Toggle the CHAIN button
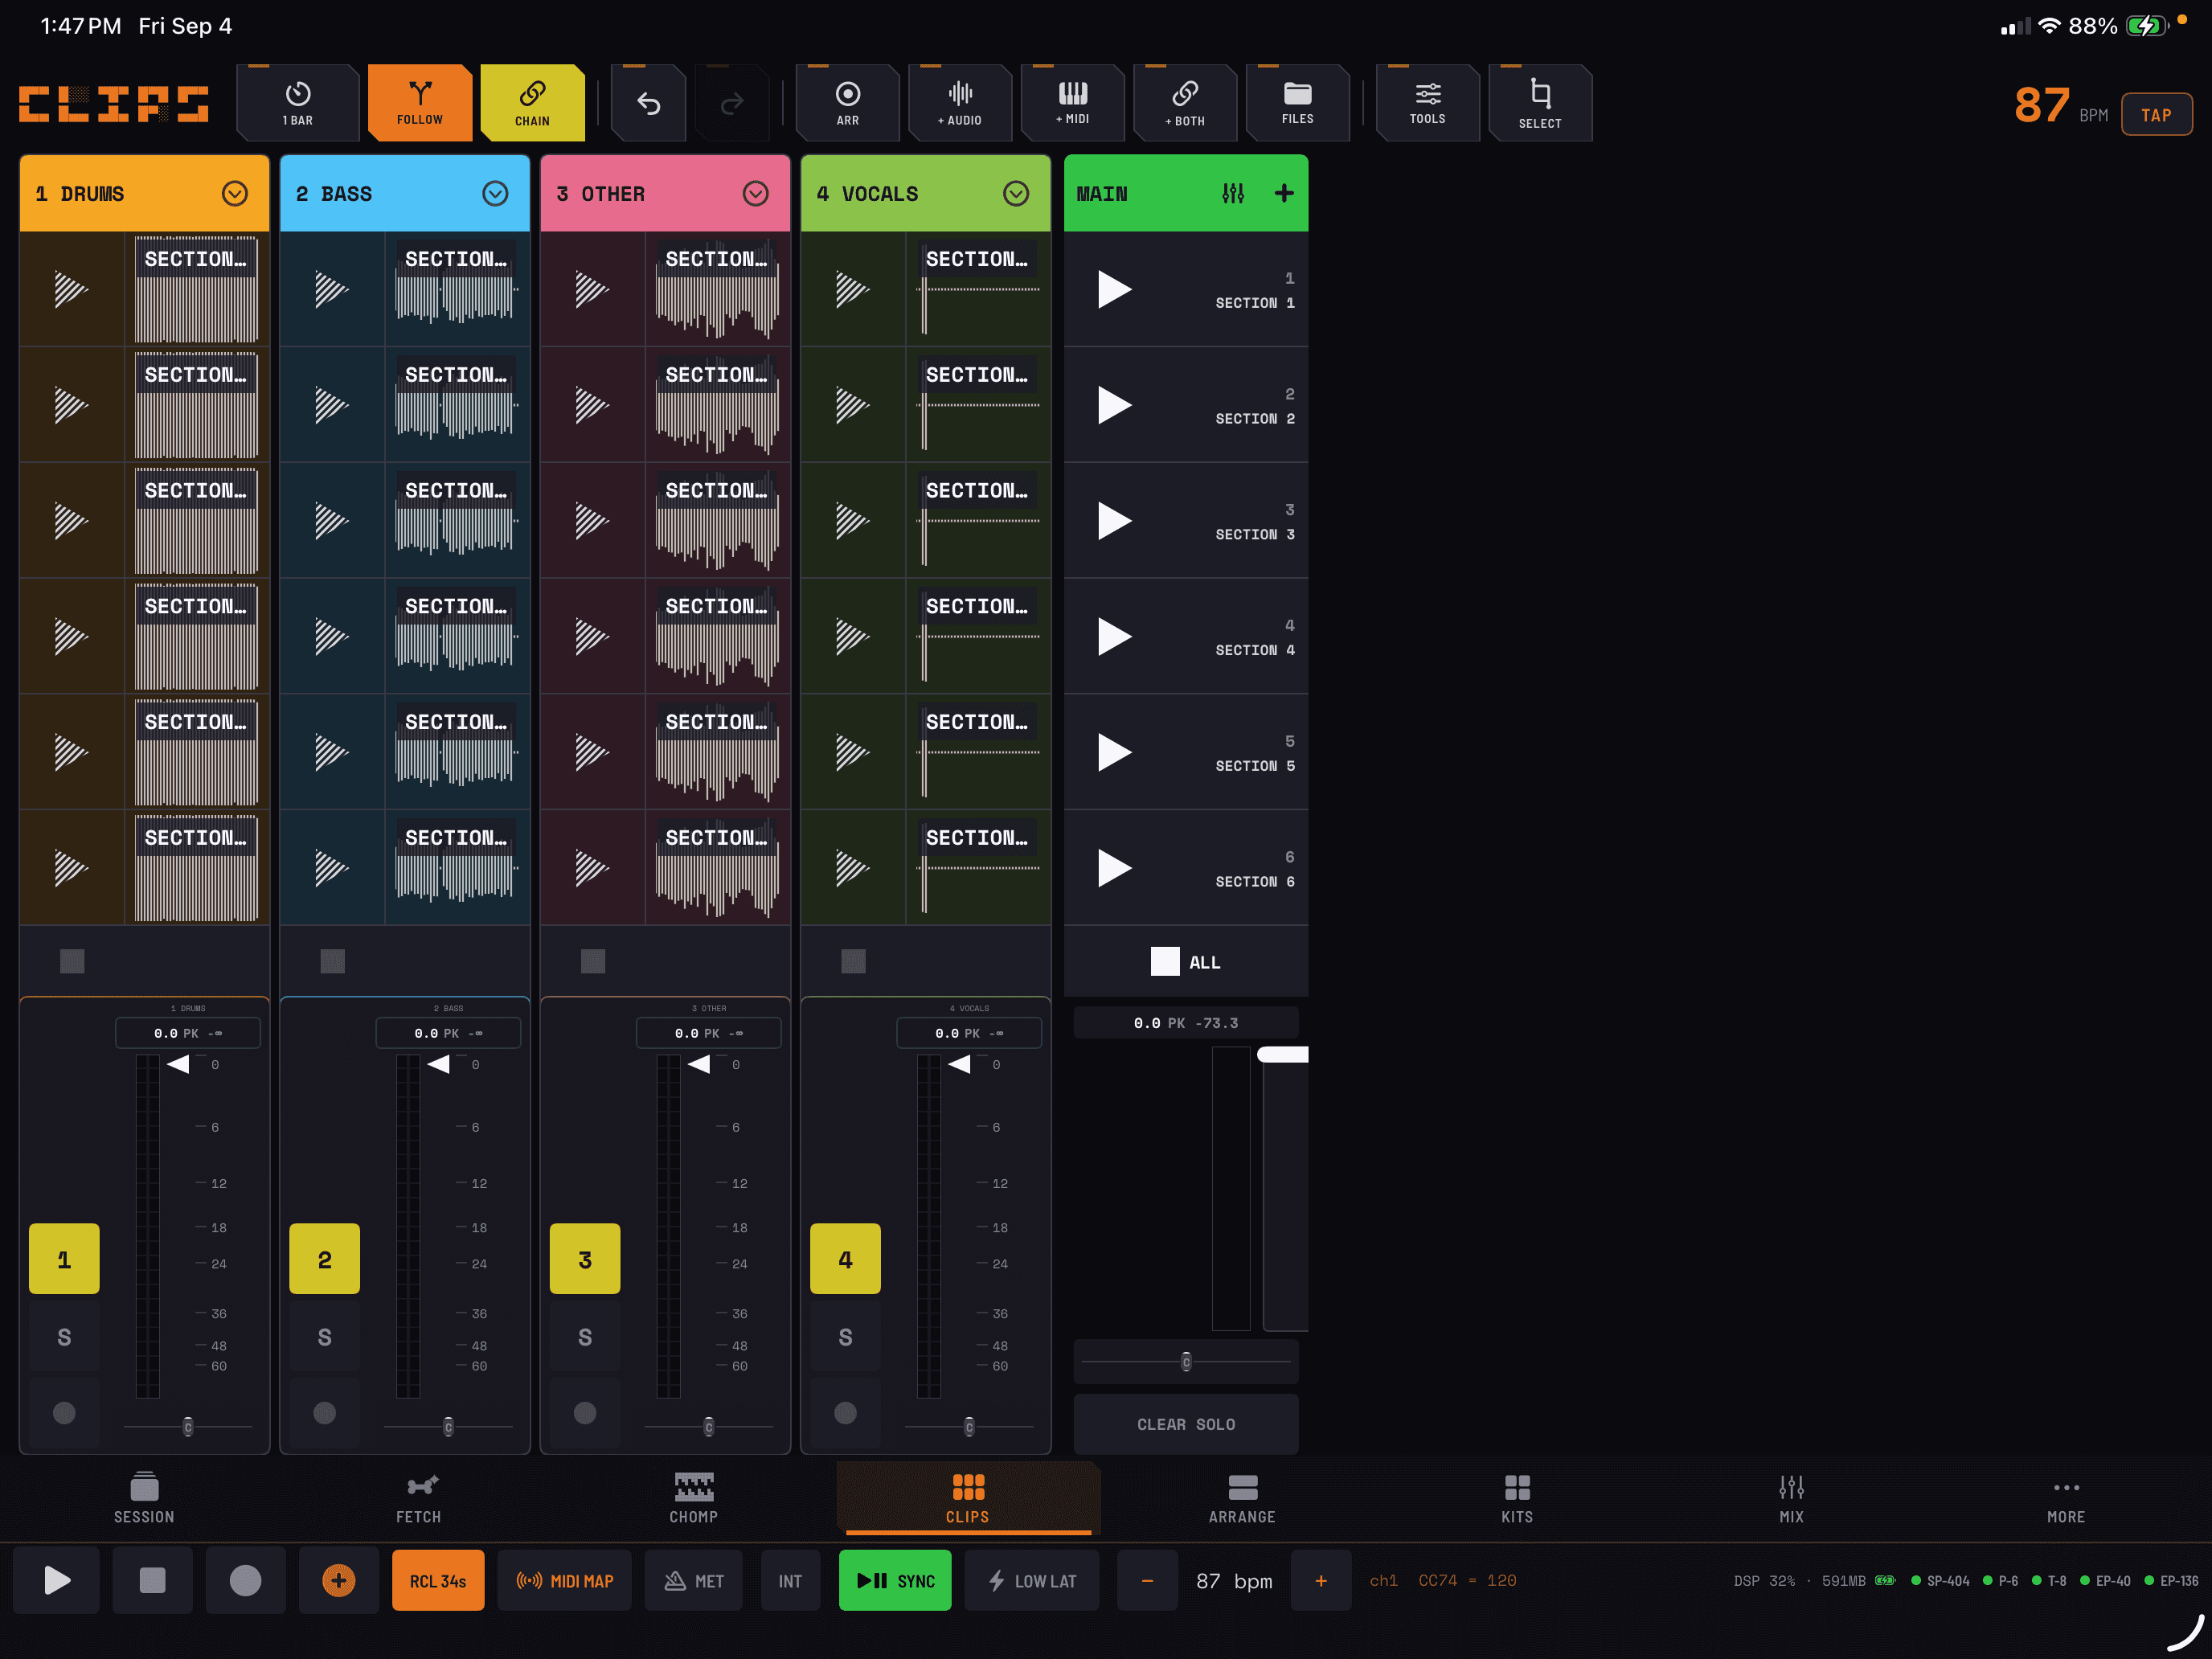 [532, 103]
